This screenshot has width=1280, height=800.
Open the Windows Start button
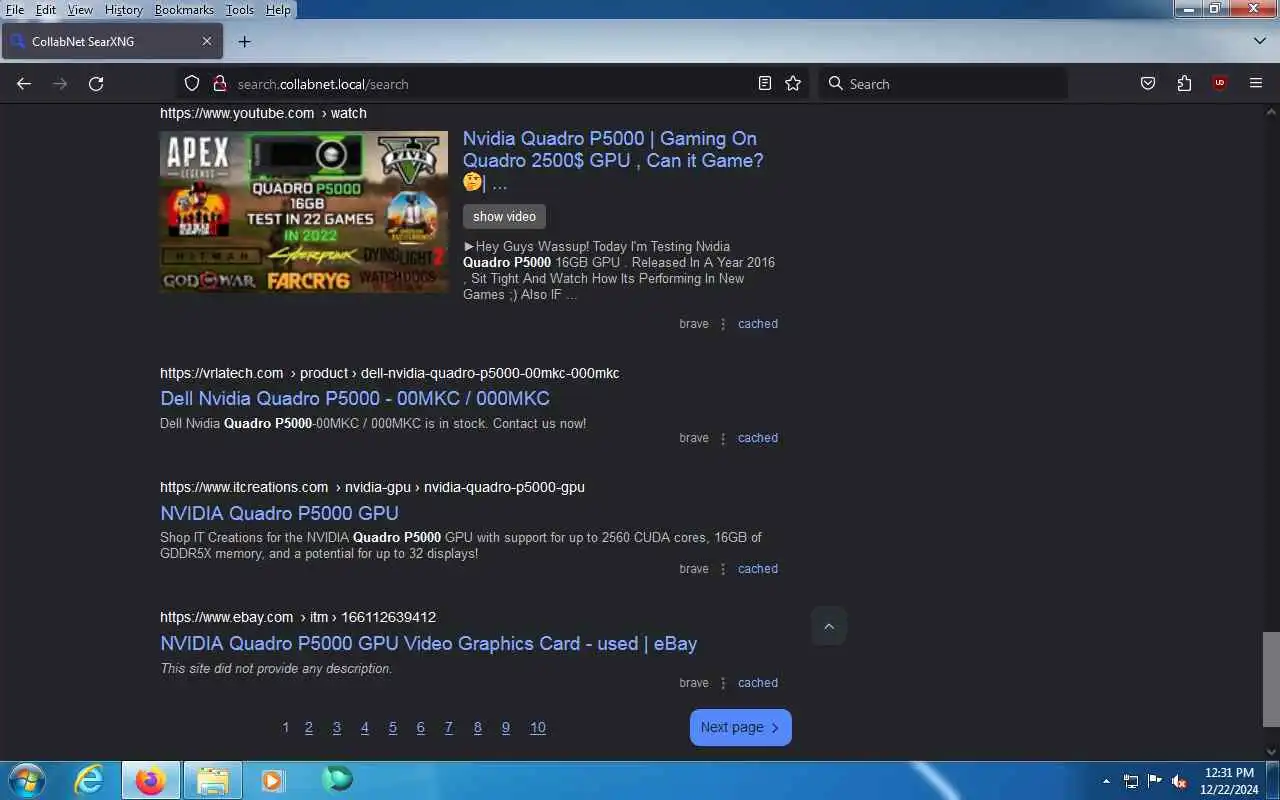[x=26, y=780]
